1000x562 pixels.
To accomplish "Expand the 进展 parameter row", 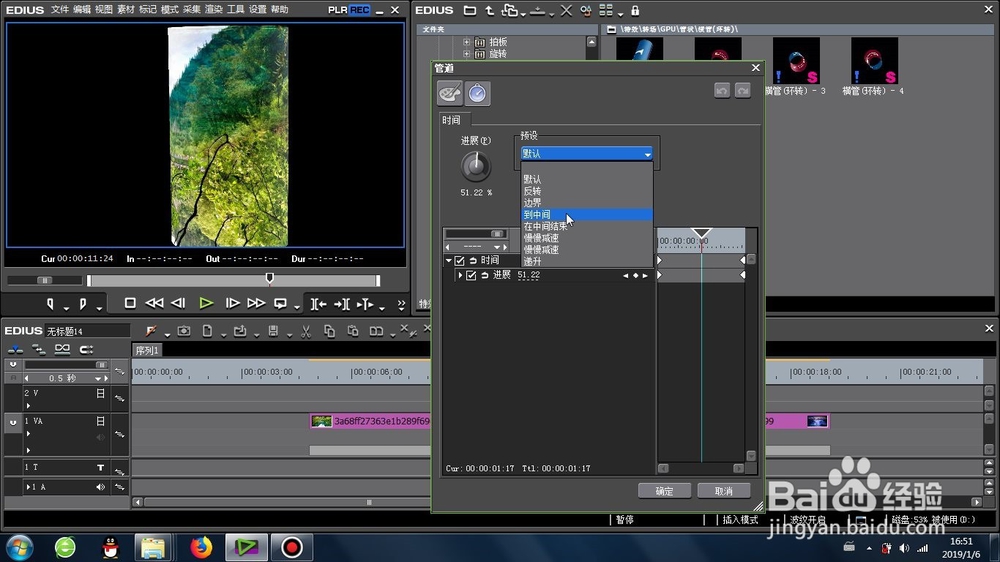I will [x=460, y=275].
